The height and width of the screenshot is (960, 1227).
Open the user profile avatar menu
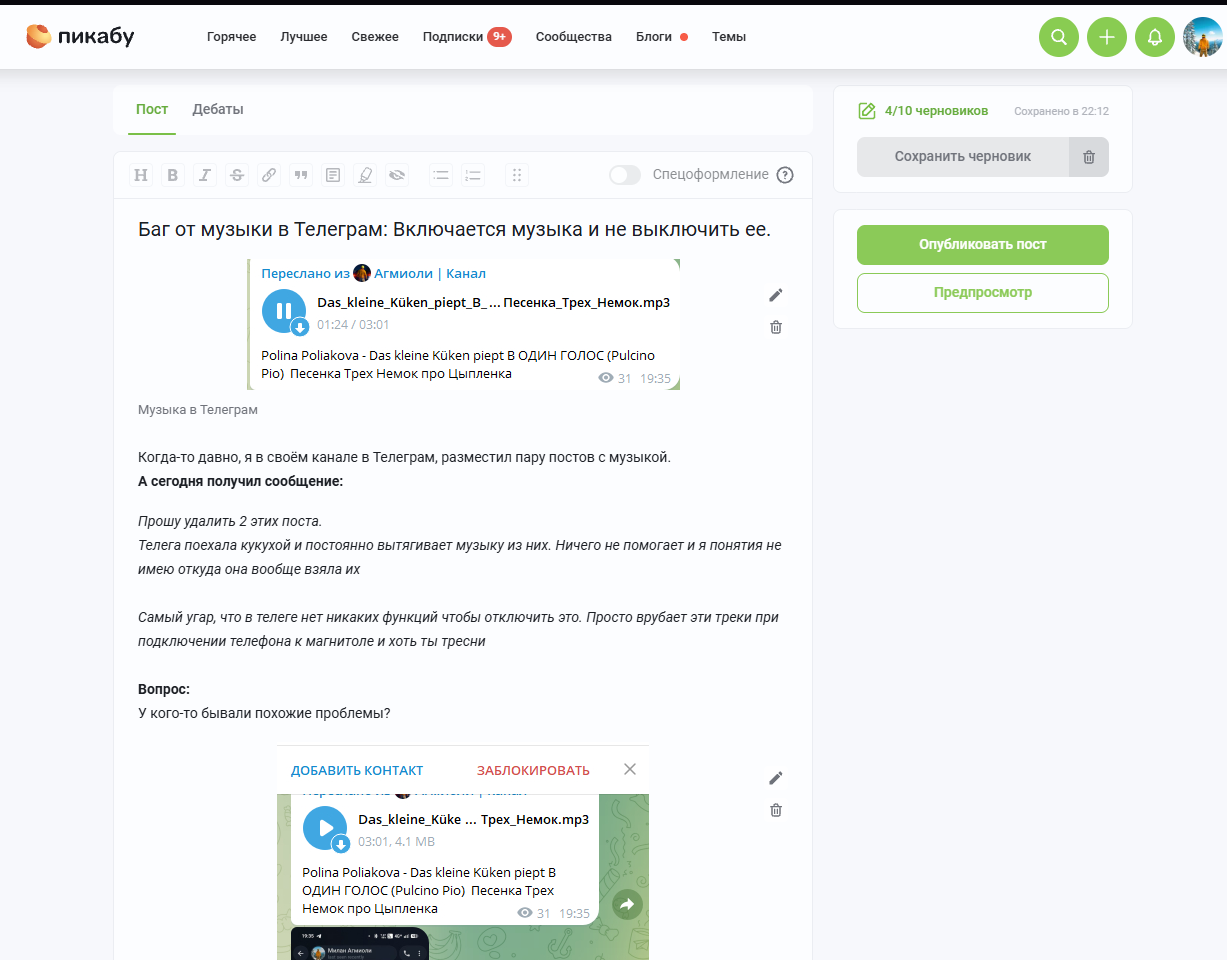click(x=1203, y=37)
